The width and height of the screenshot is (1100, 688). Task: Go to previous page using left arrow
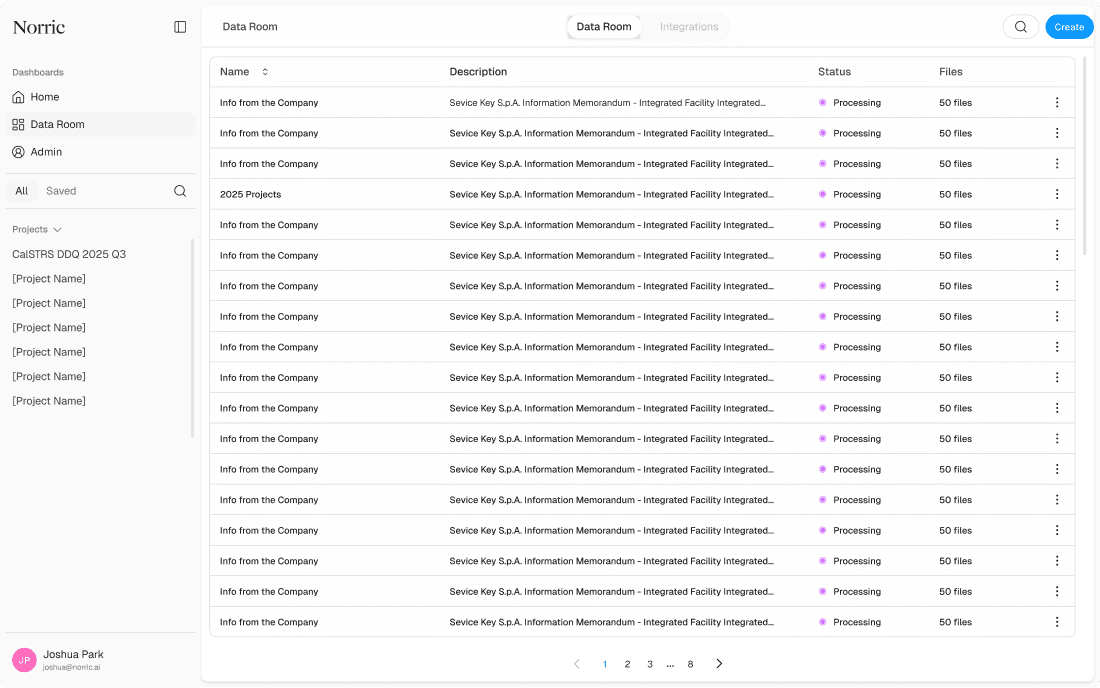pyautogui.click(x=577, y=663)
